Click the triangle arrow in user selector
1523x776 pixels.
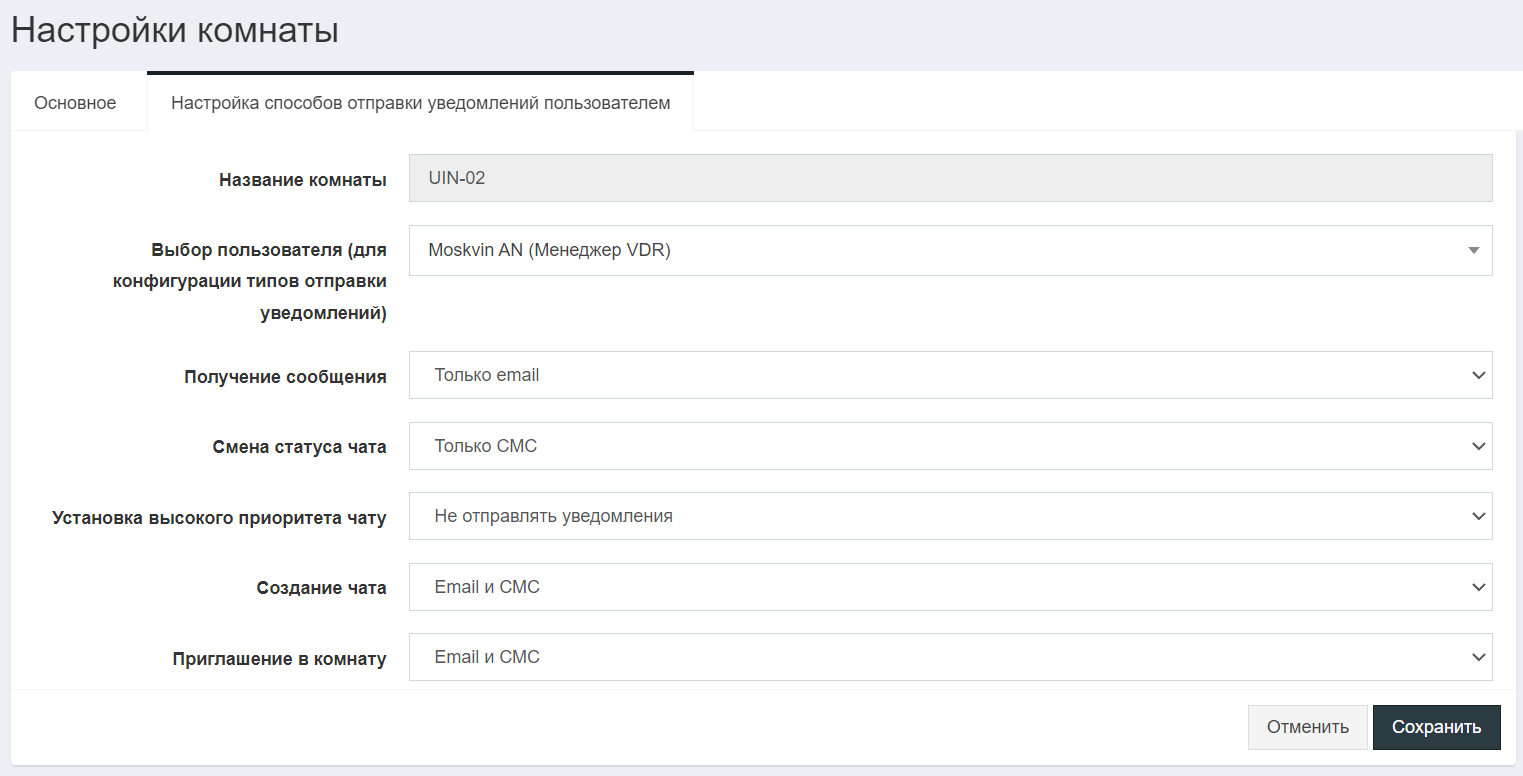[x=1473, y=251]
